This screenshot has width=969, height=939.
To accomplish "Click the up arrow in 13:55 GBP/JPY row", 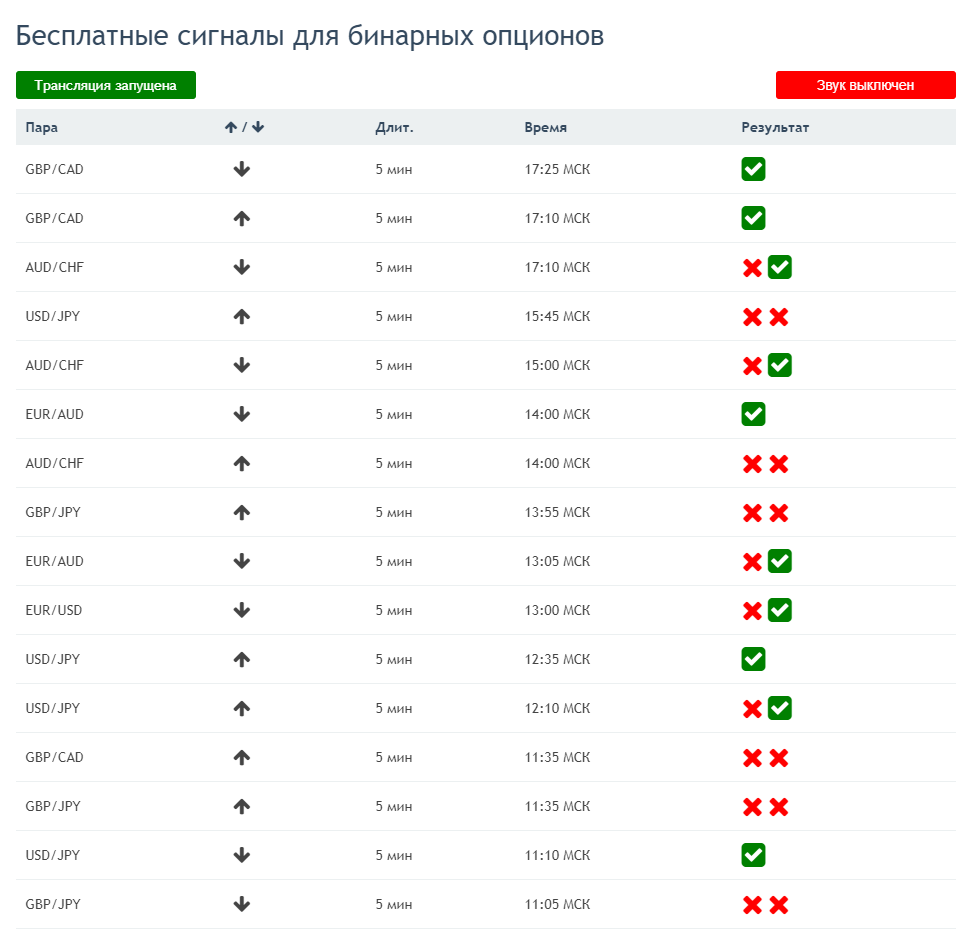I will 242,512.
